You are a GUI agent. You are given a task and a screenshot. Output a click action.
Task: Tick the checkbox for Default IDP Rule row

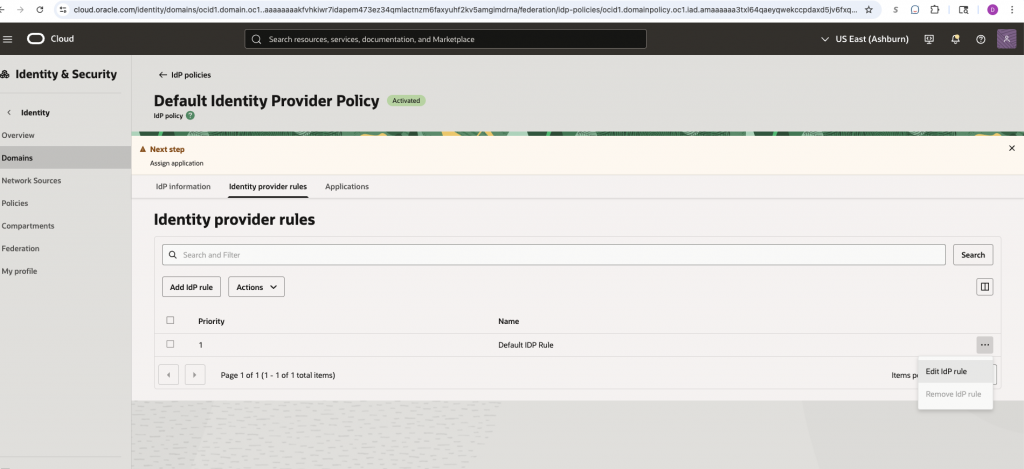coord(170,344)
